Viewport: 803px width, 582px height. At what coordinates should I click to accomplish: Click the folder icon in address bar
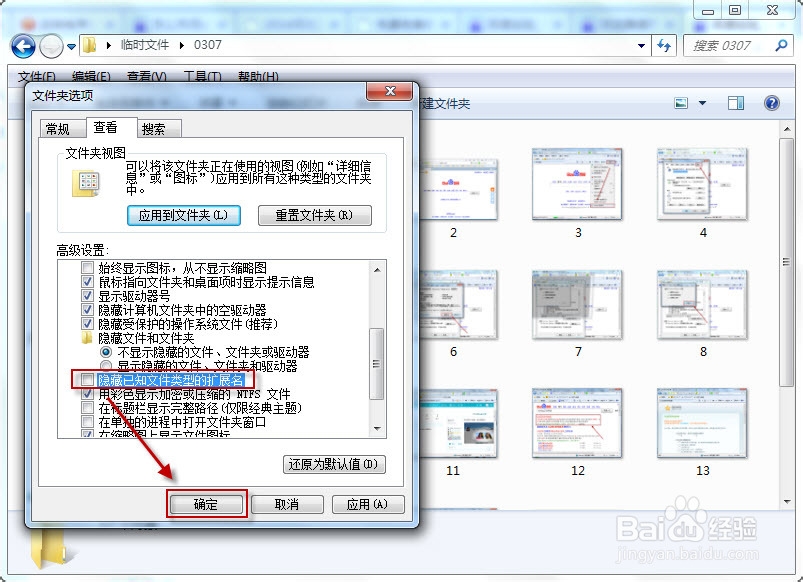pos(90,45)
